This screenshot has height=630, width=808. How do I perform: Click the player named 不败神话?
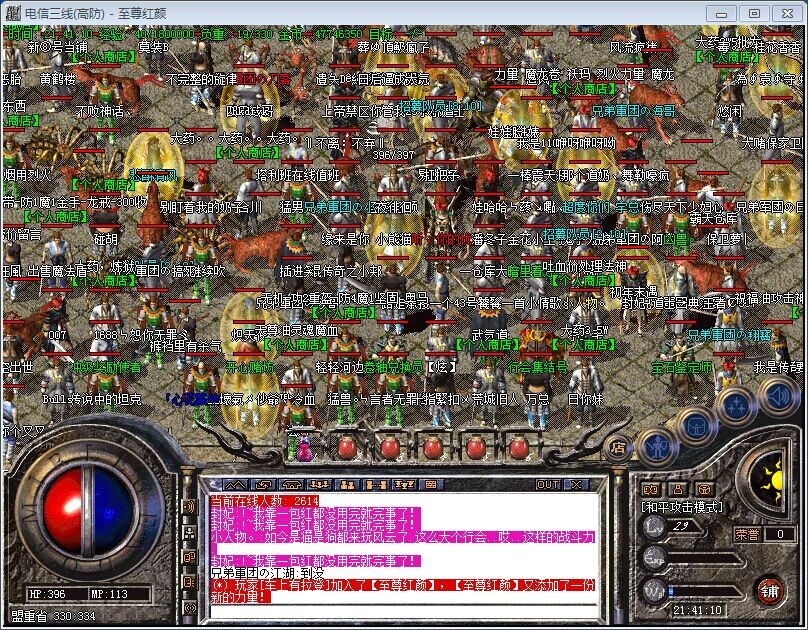(101, 111)
